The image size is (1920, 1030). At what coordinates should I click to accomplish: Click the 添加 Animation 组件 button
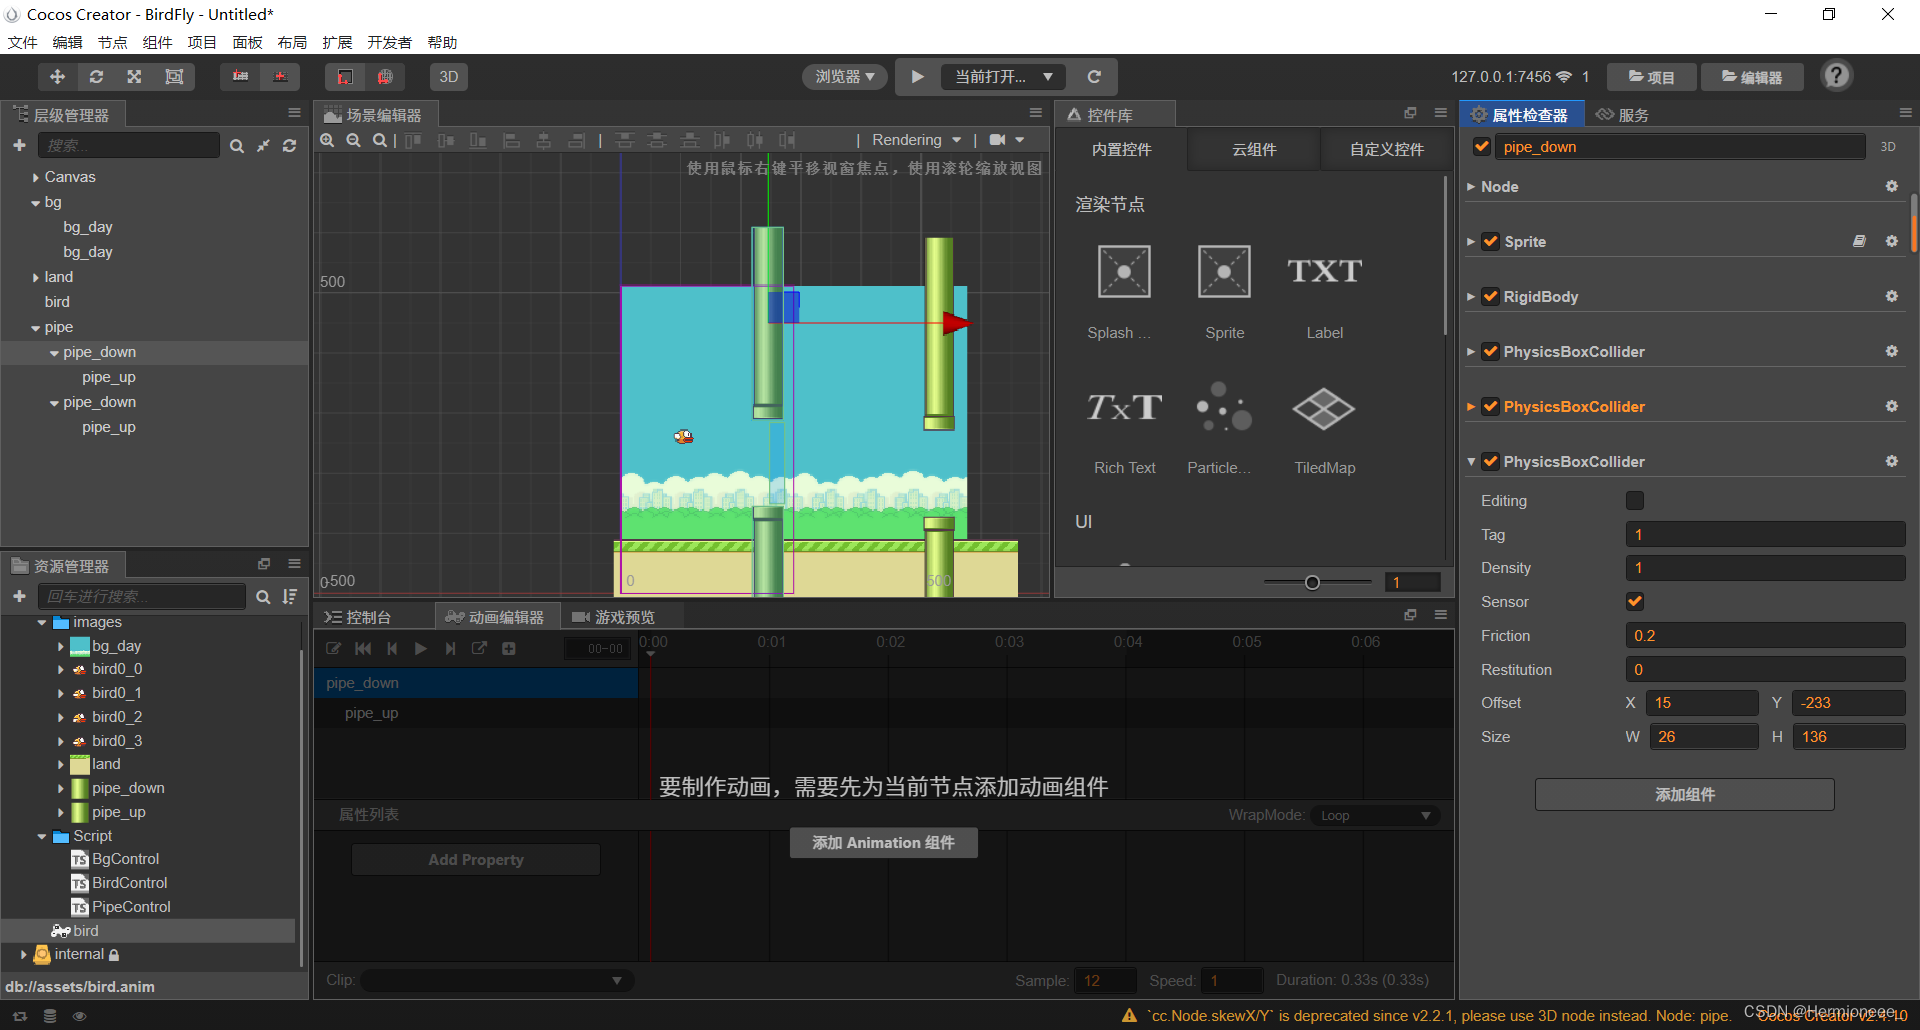coord(883,843)
